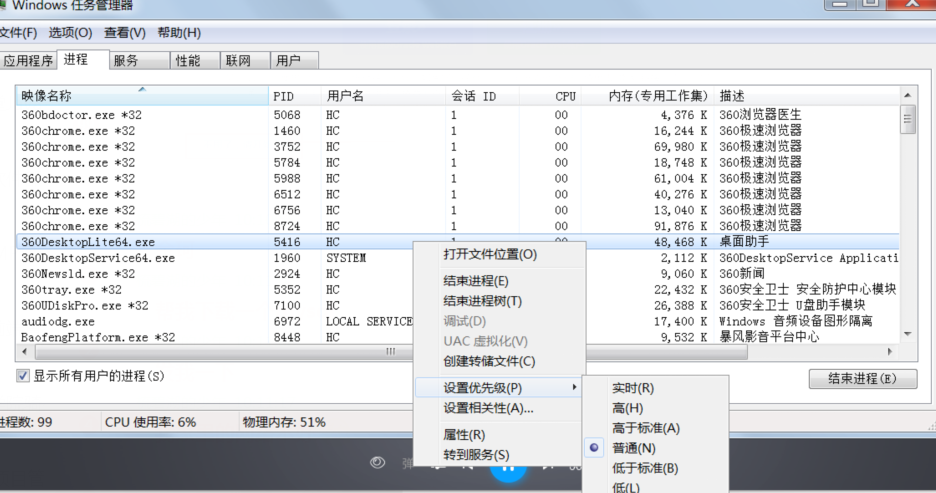The image size is (936, 493).
Task: Choose 结束进程树(T) in the context menu
Action: coord(499,301)
